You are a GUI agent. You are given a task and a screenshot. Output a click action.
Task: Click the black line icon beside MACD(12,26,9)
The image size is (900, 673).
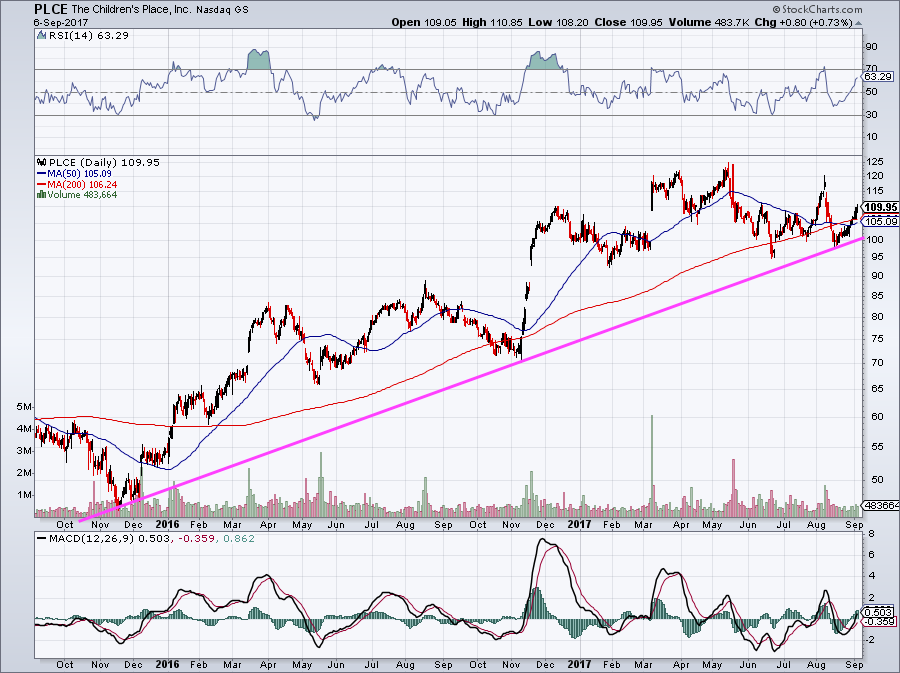pyautogui.click(x=41, y=539)
